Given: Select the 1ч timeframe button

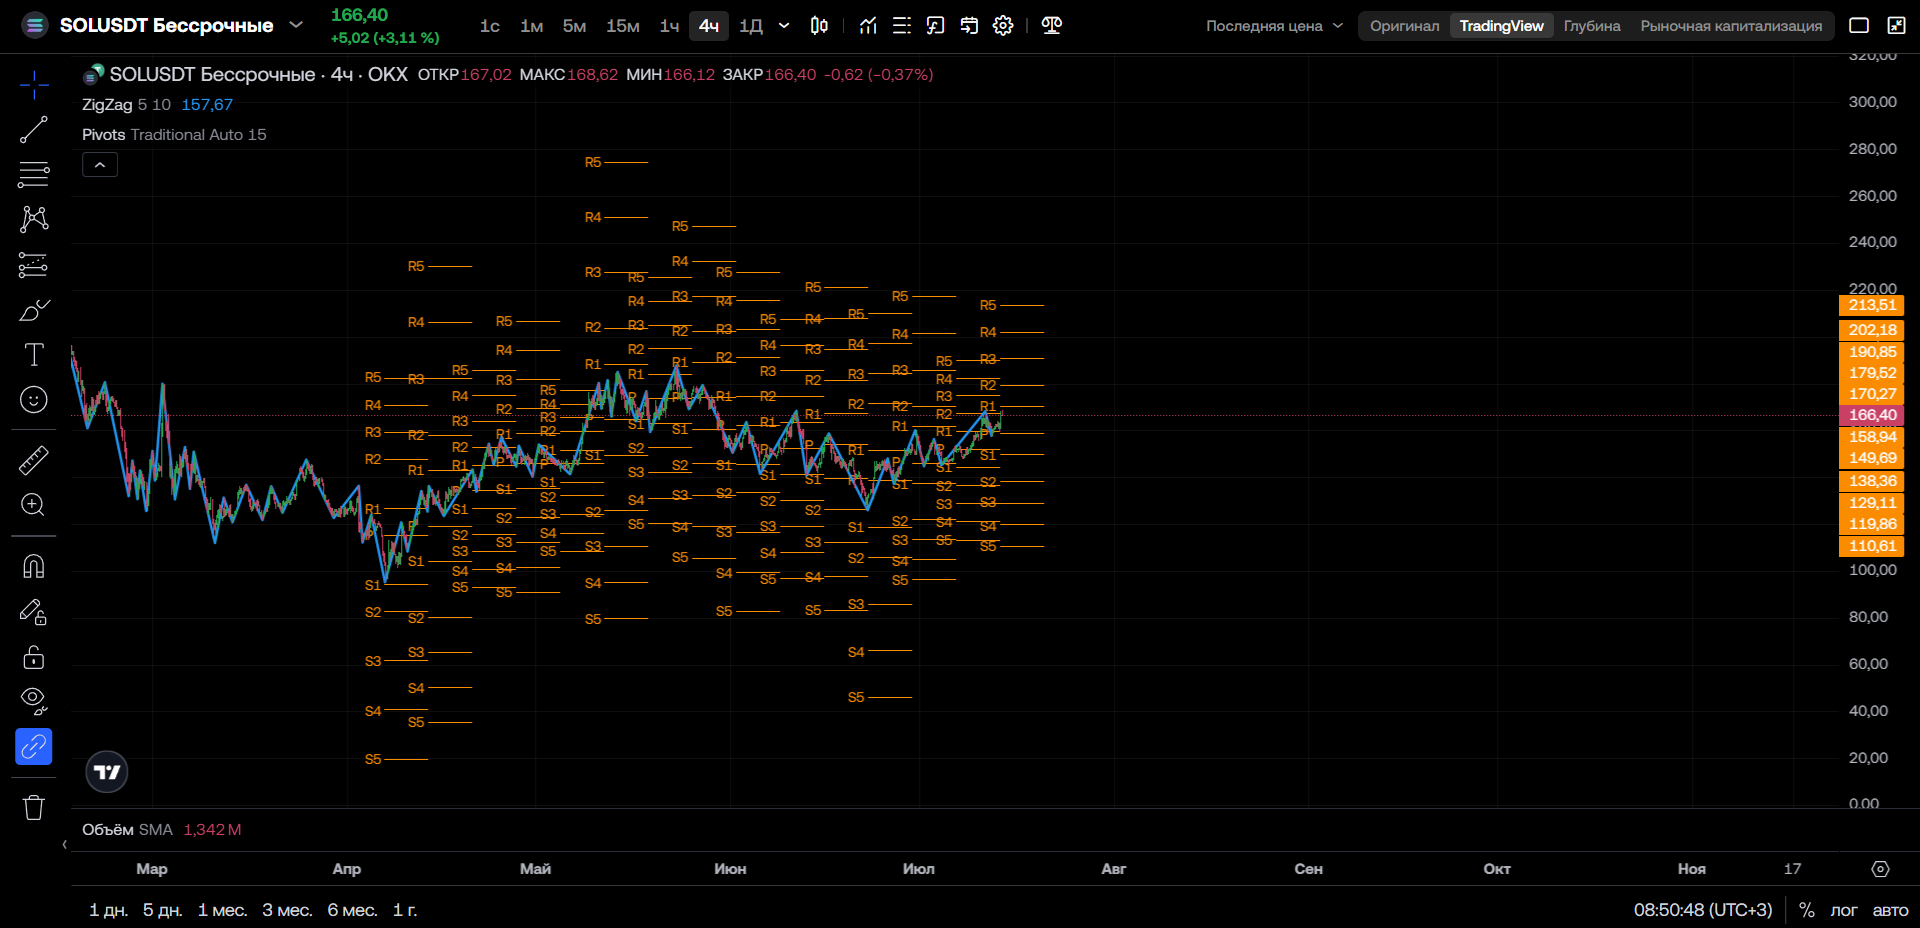Looking at the screenshot, I should click(669, 26).
